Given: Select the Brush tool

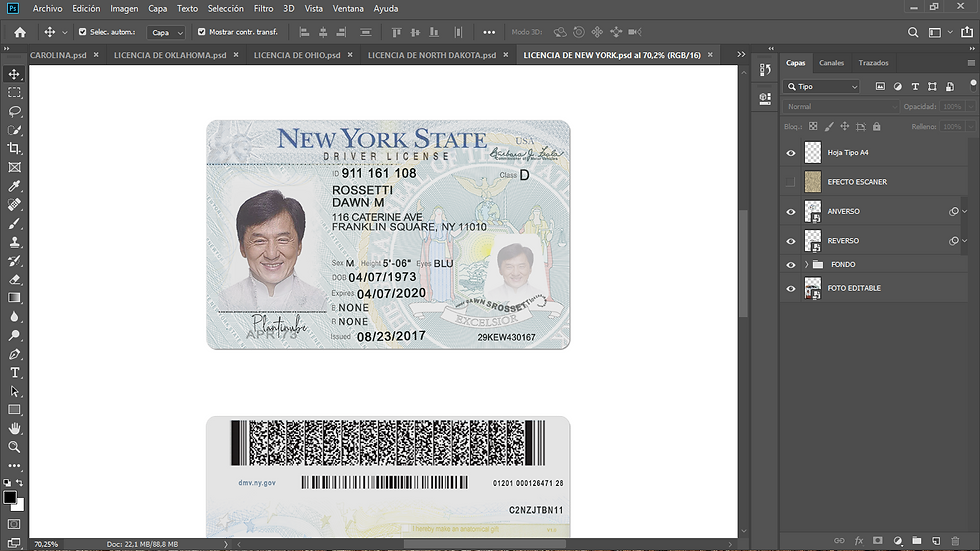Looking at the screenshot, I should (x=15, y=223).
